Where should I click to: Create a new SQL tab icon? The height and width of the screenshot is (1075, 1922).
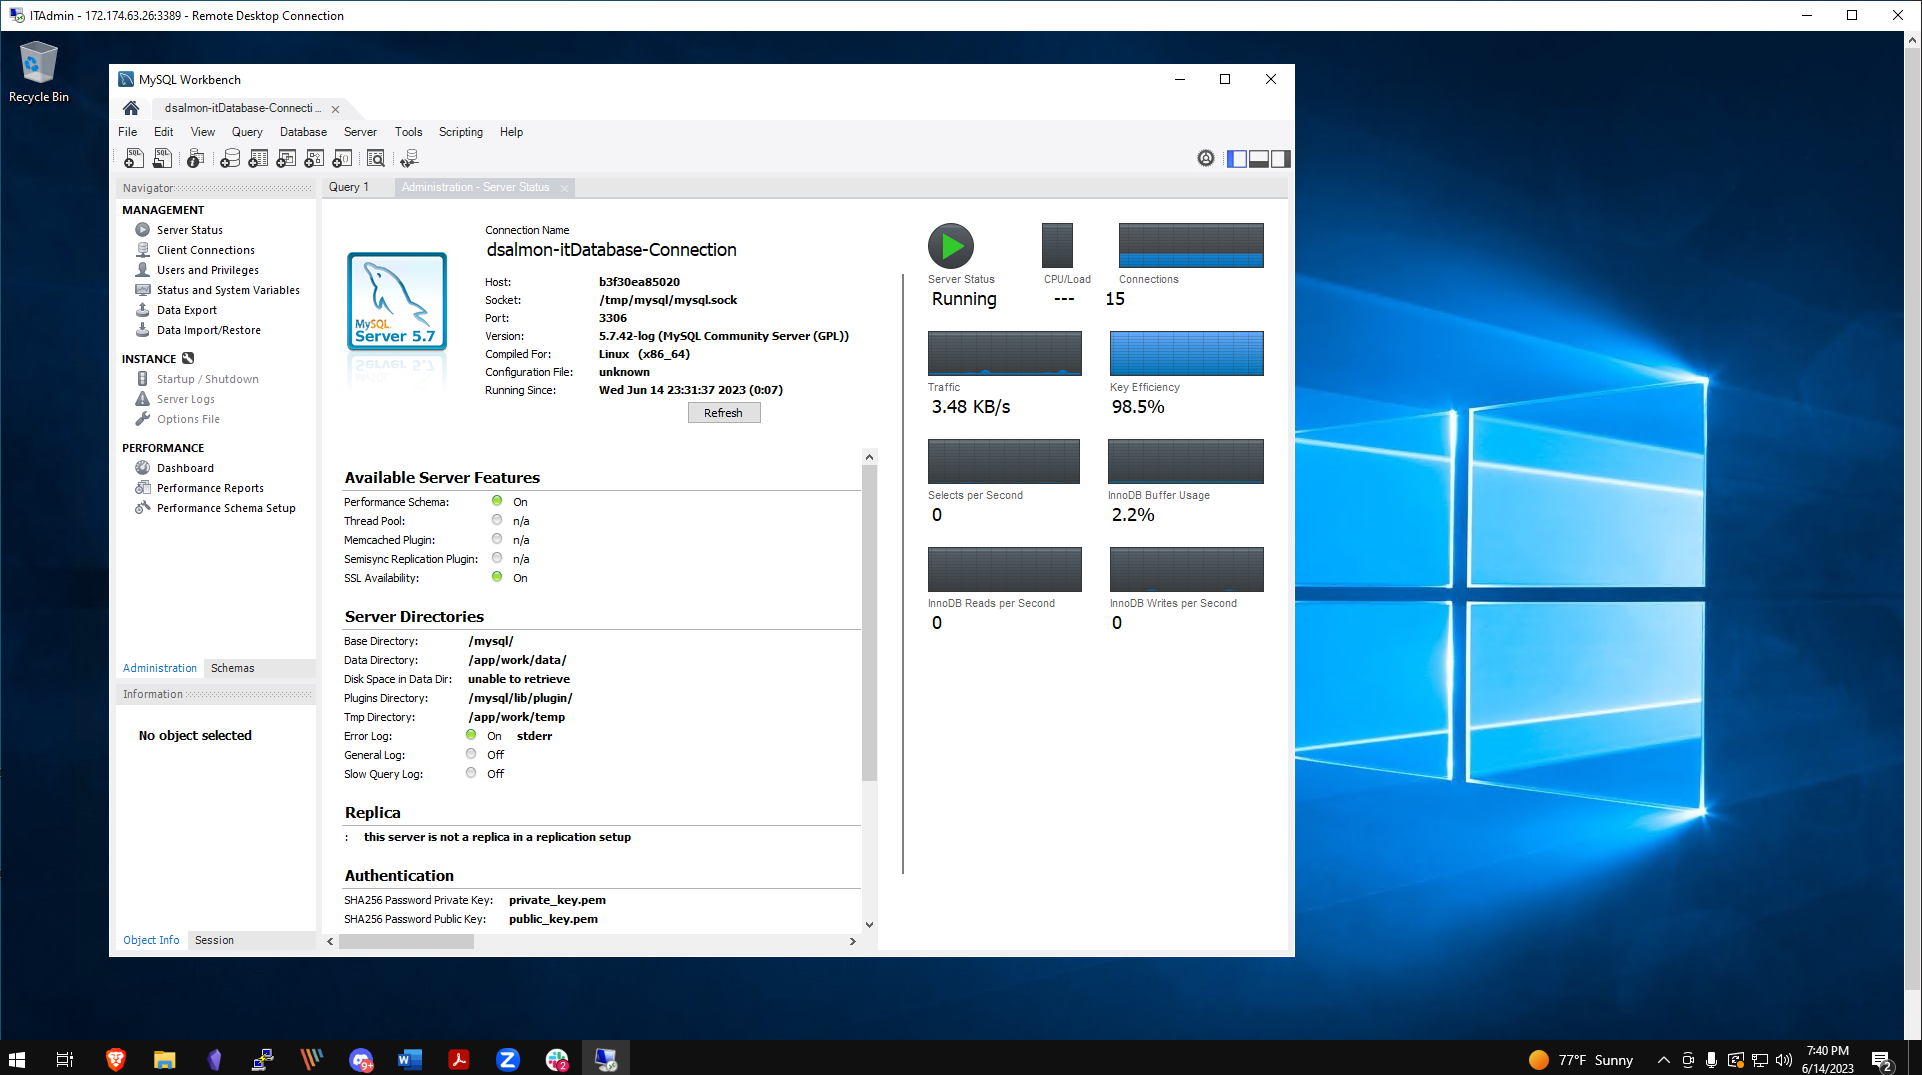click(x=133, y=159)
